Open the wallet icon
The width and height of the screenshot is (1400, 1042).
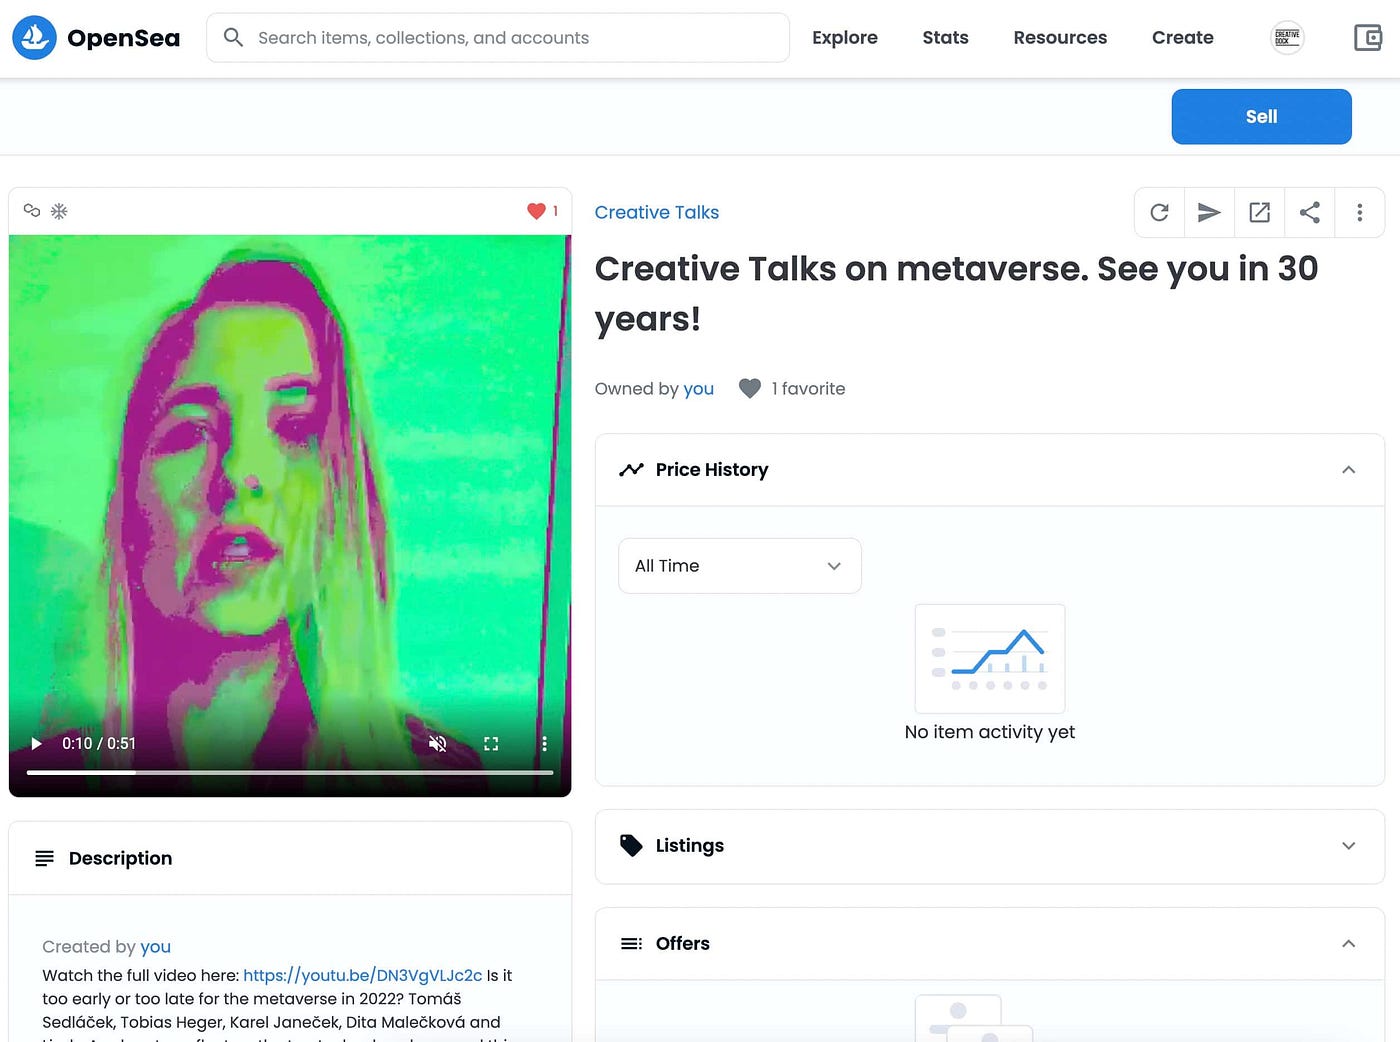[1367, 38]
